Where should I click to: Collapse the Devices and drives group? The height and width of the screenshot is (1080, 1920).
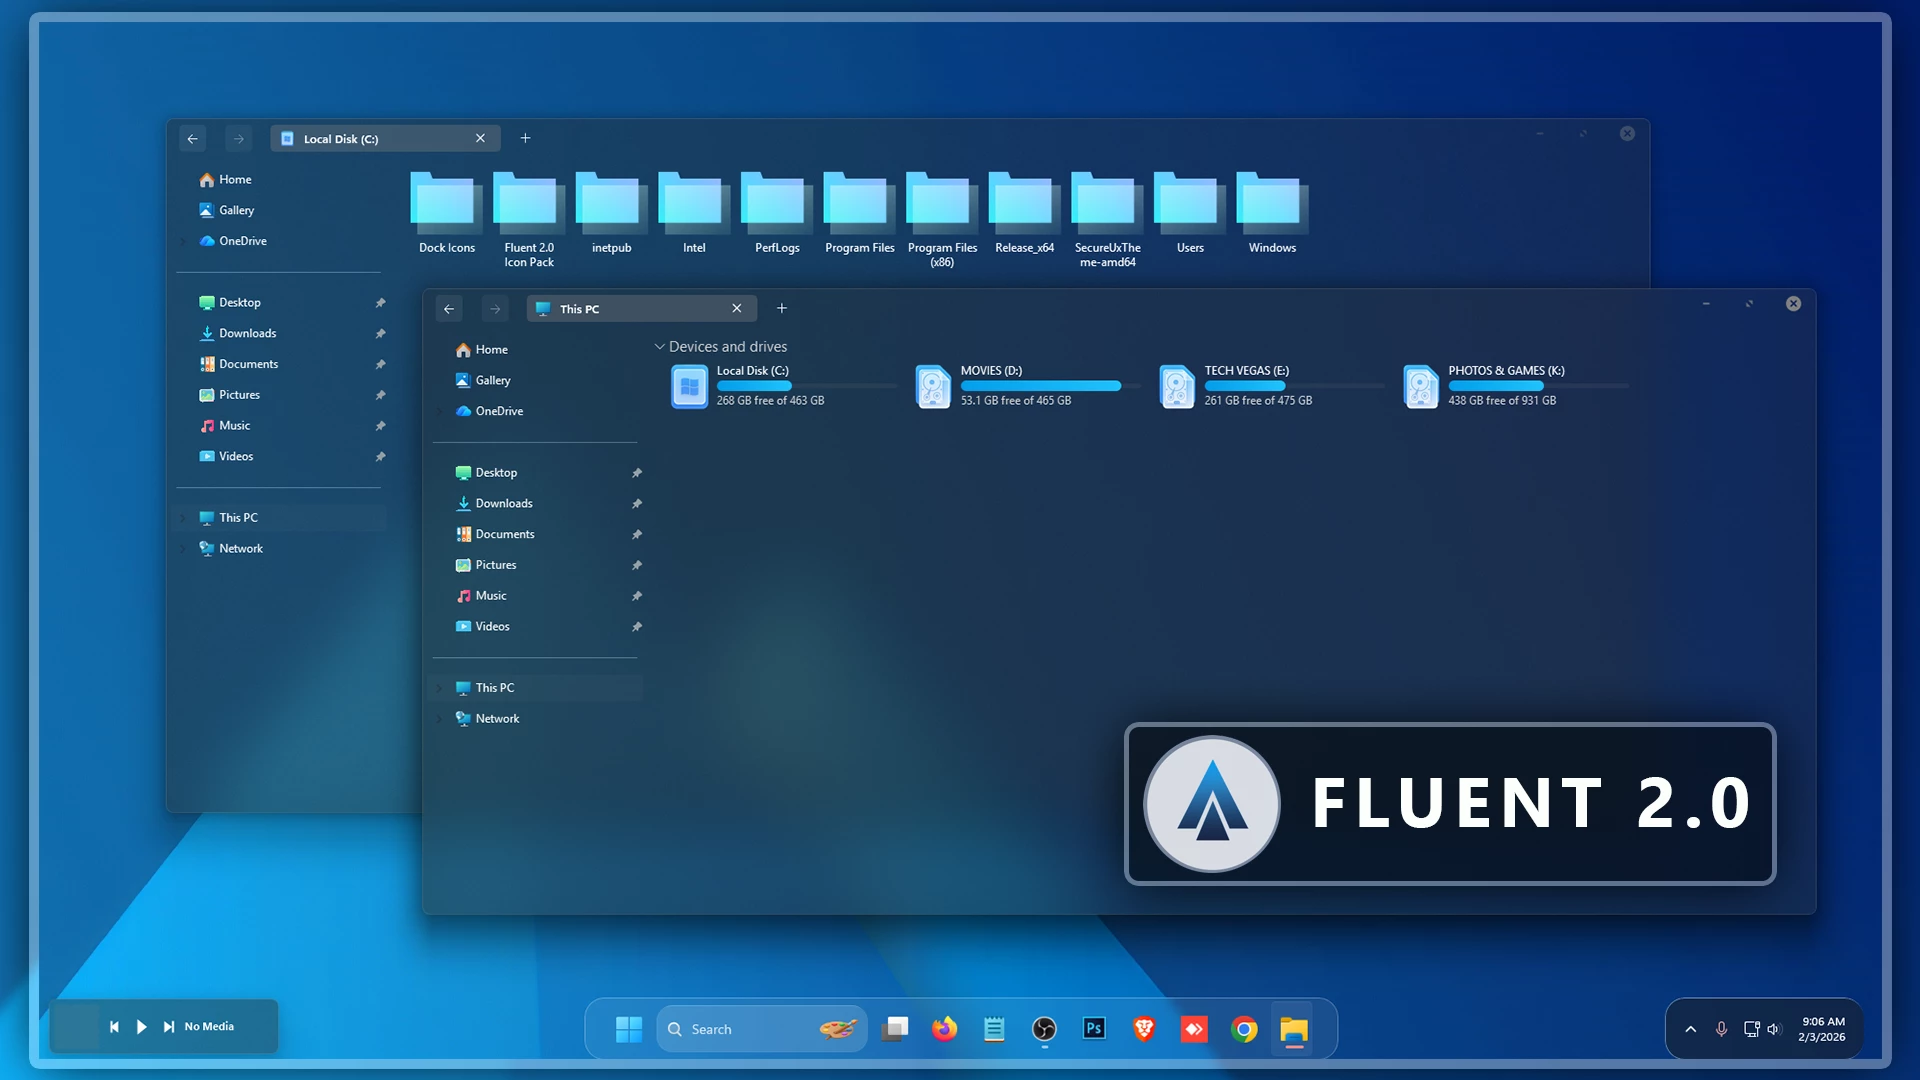point(659,347)
